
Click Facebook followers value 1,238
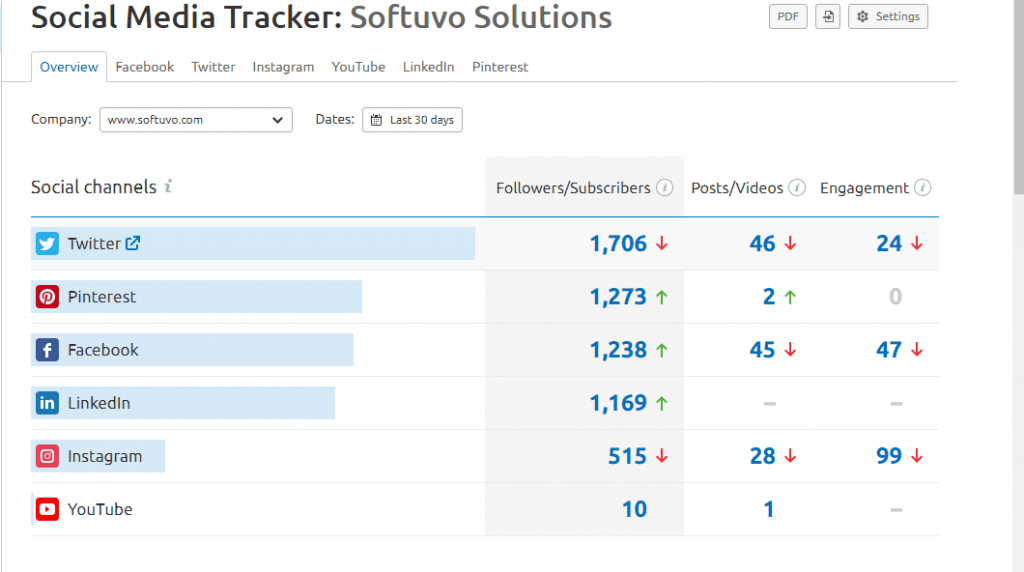(618, 350)
